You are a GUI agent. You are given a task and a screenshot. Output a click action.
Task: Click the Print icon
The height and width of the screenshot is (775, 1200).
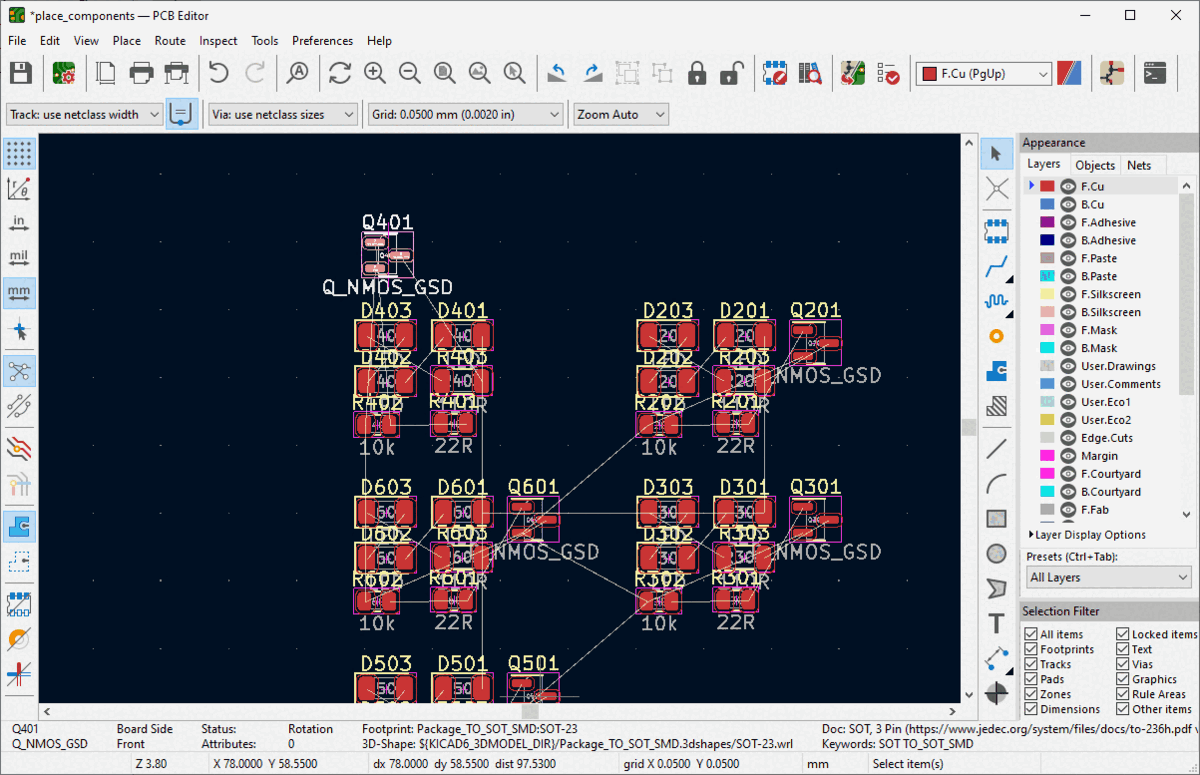[x=141, y=73]
